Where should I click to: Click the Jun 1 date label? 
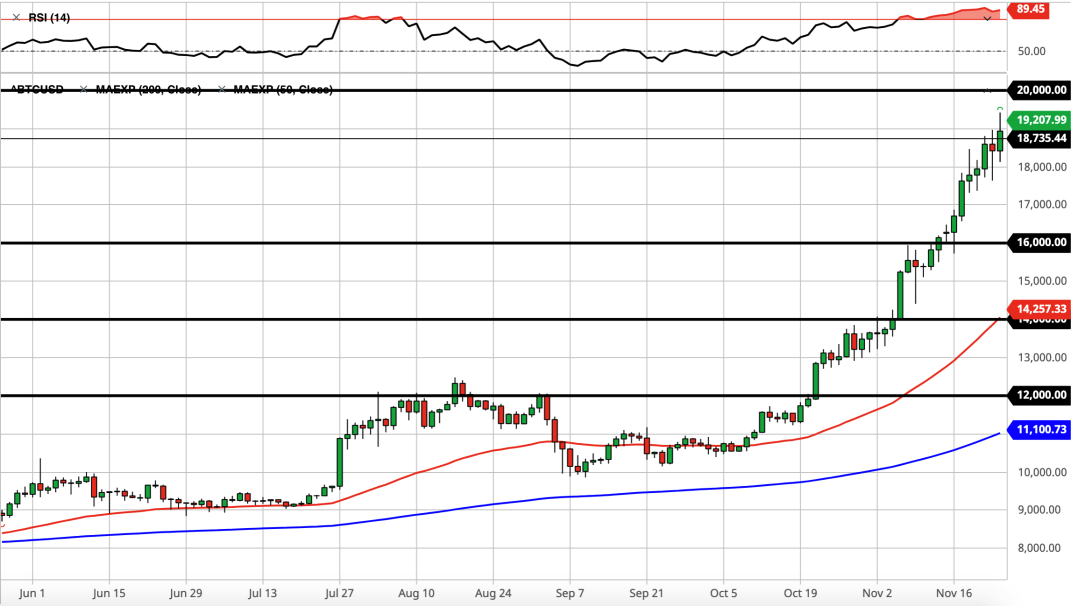pos(32,593)
